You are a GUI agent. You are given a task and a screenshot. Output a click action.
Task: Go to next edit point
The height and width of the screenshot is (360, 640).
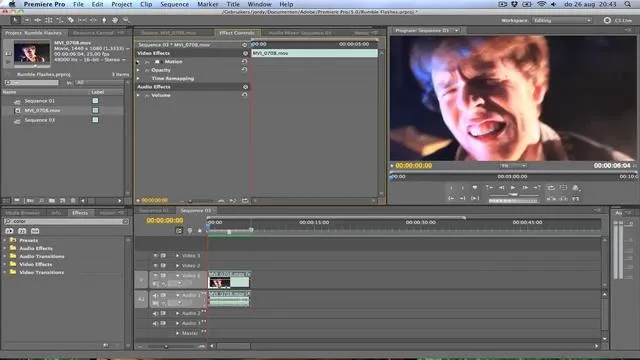click(x=537, y=188)
